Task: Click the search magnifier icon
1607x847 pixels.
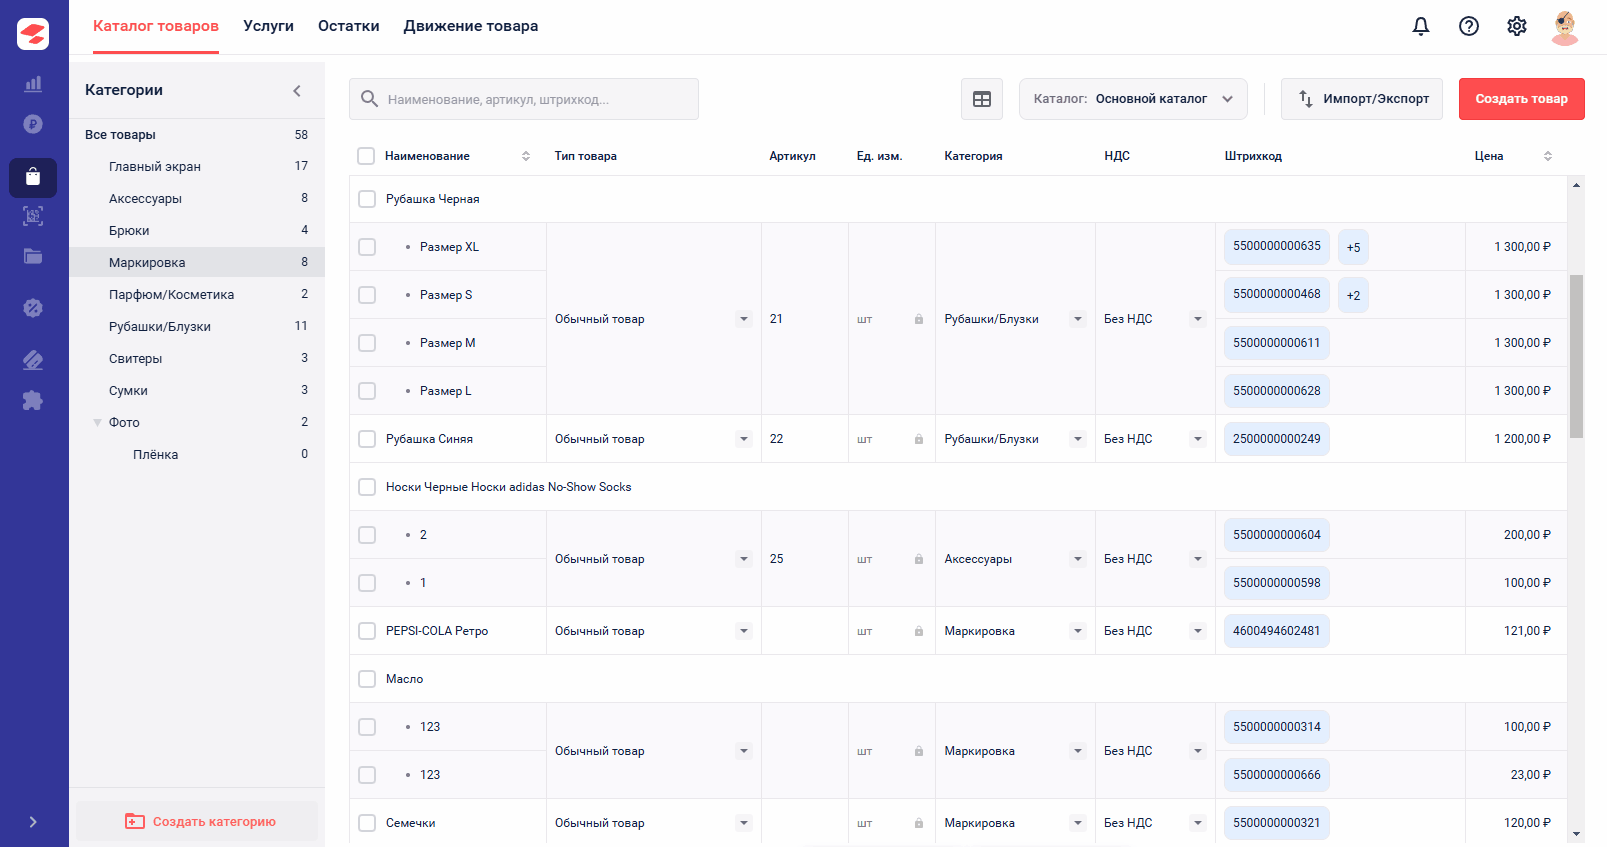Action: 369,99
